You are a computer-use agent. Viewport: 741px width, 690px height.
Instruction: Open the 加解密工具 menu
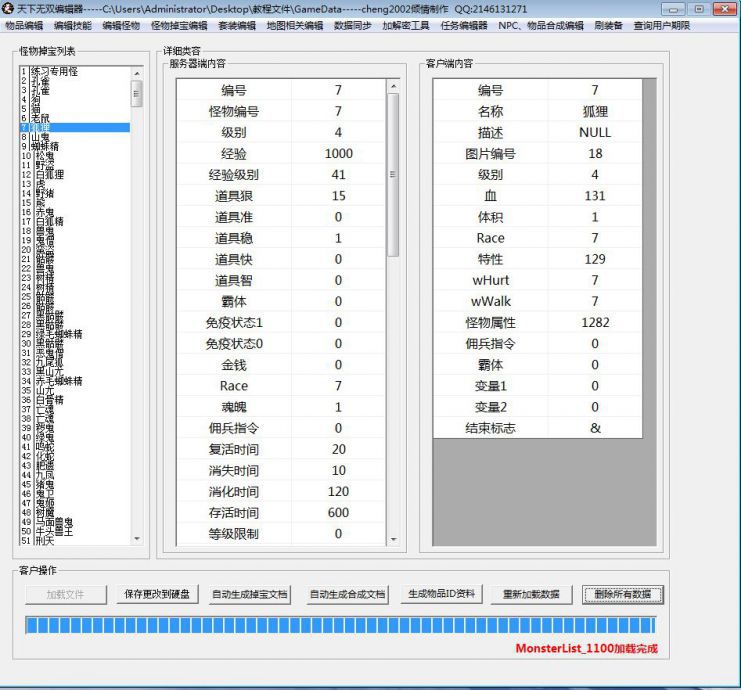[x=406, y=25]
